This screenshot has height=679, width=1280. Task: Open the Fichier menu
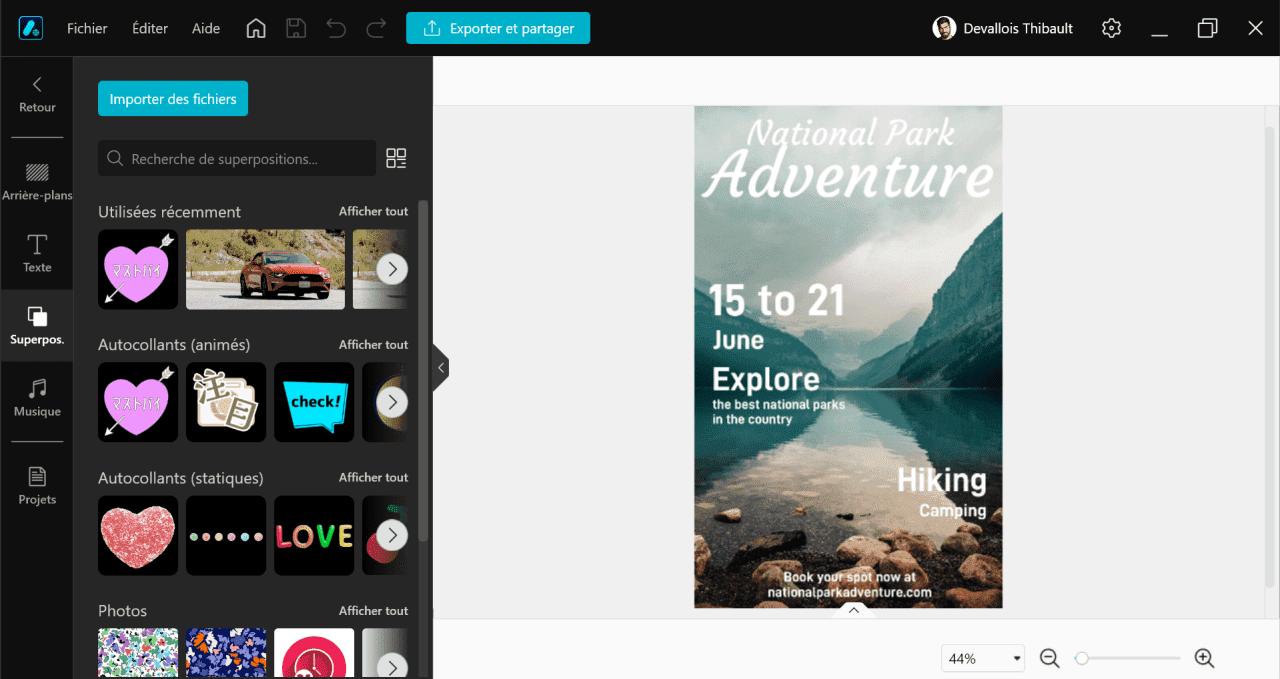coord(87,28)
